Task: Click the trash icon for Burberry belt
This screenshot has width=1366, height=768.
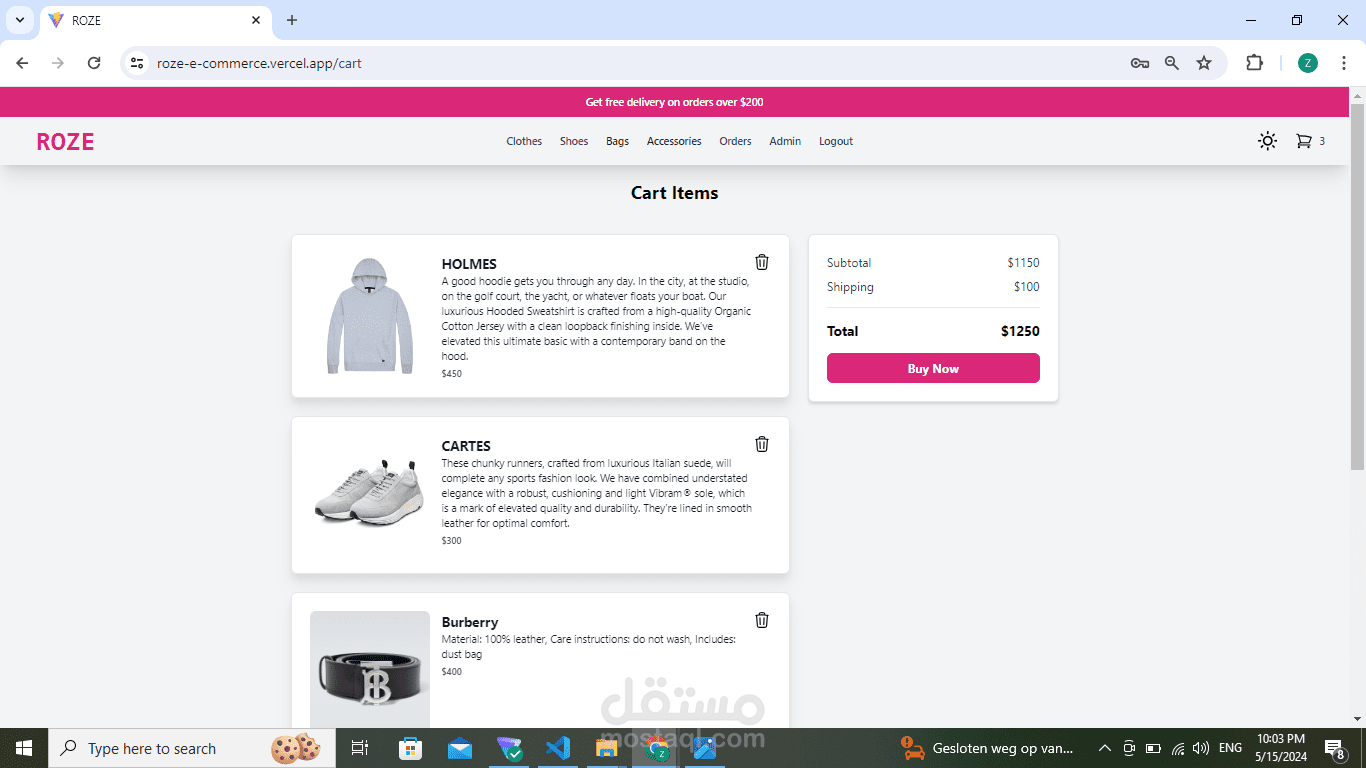Action: 762,620
